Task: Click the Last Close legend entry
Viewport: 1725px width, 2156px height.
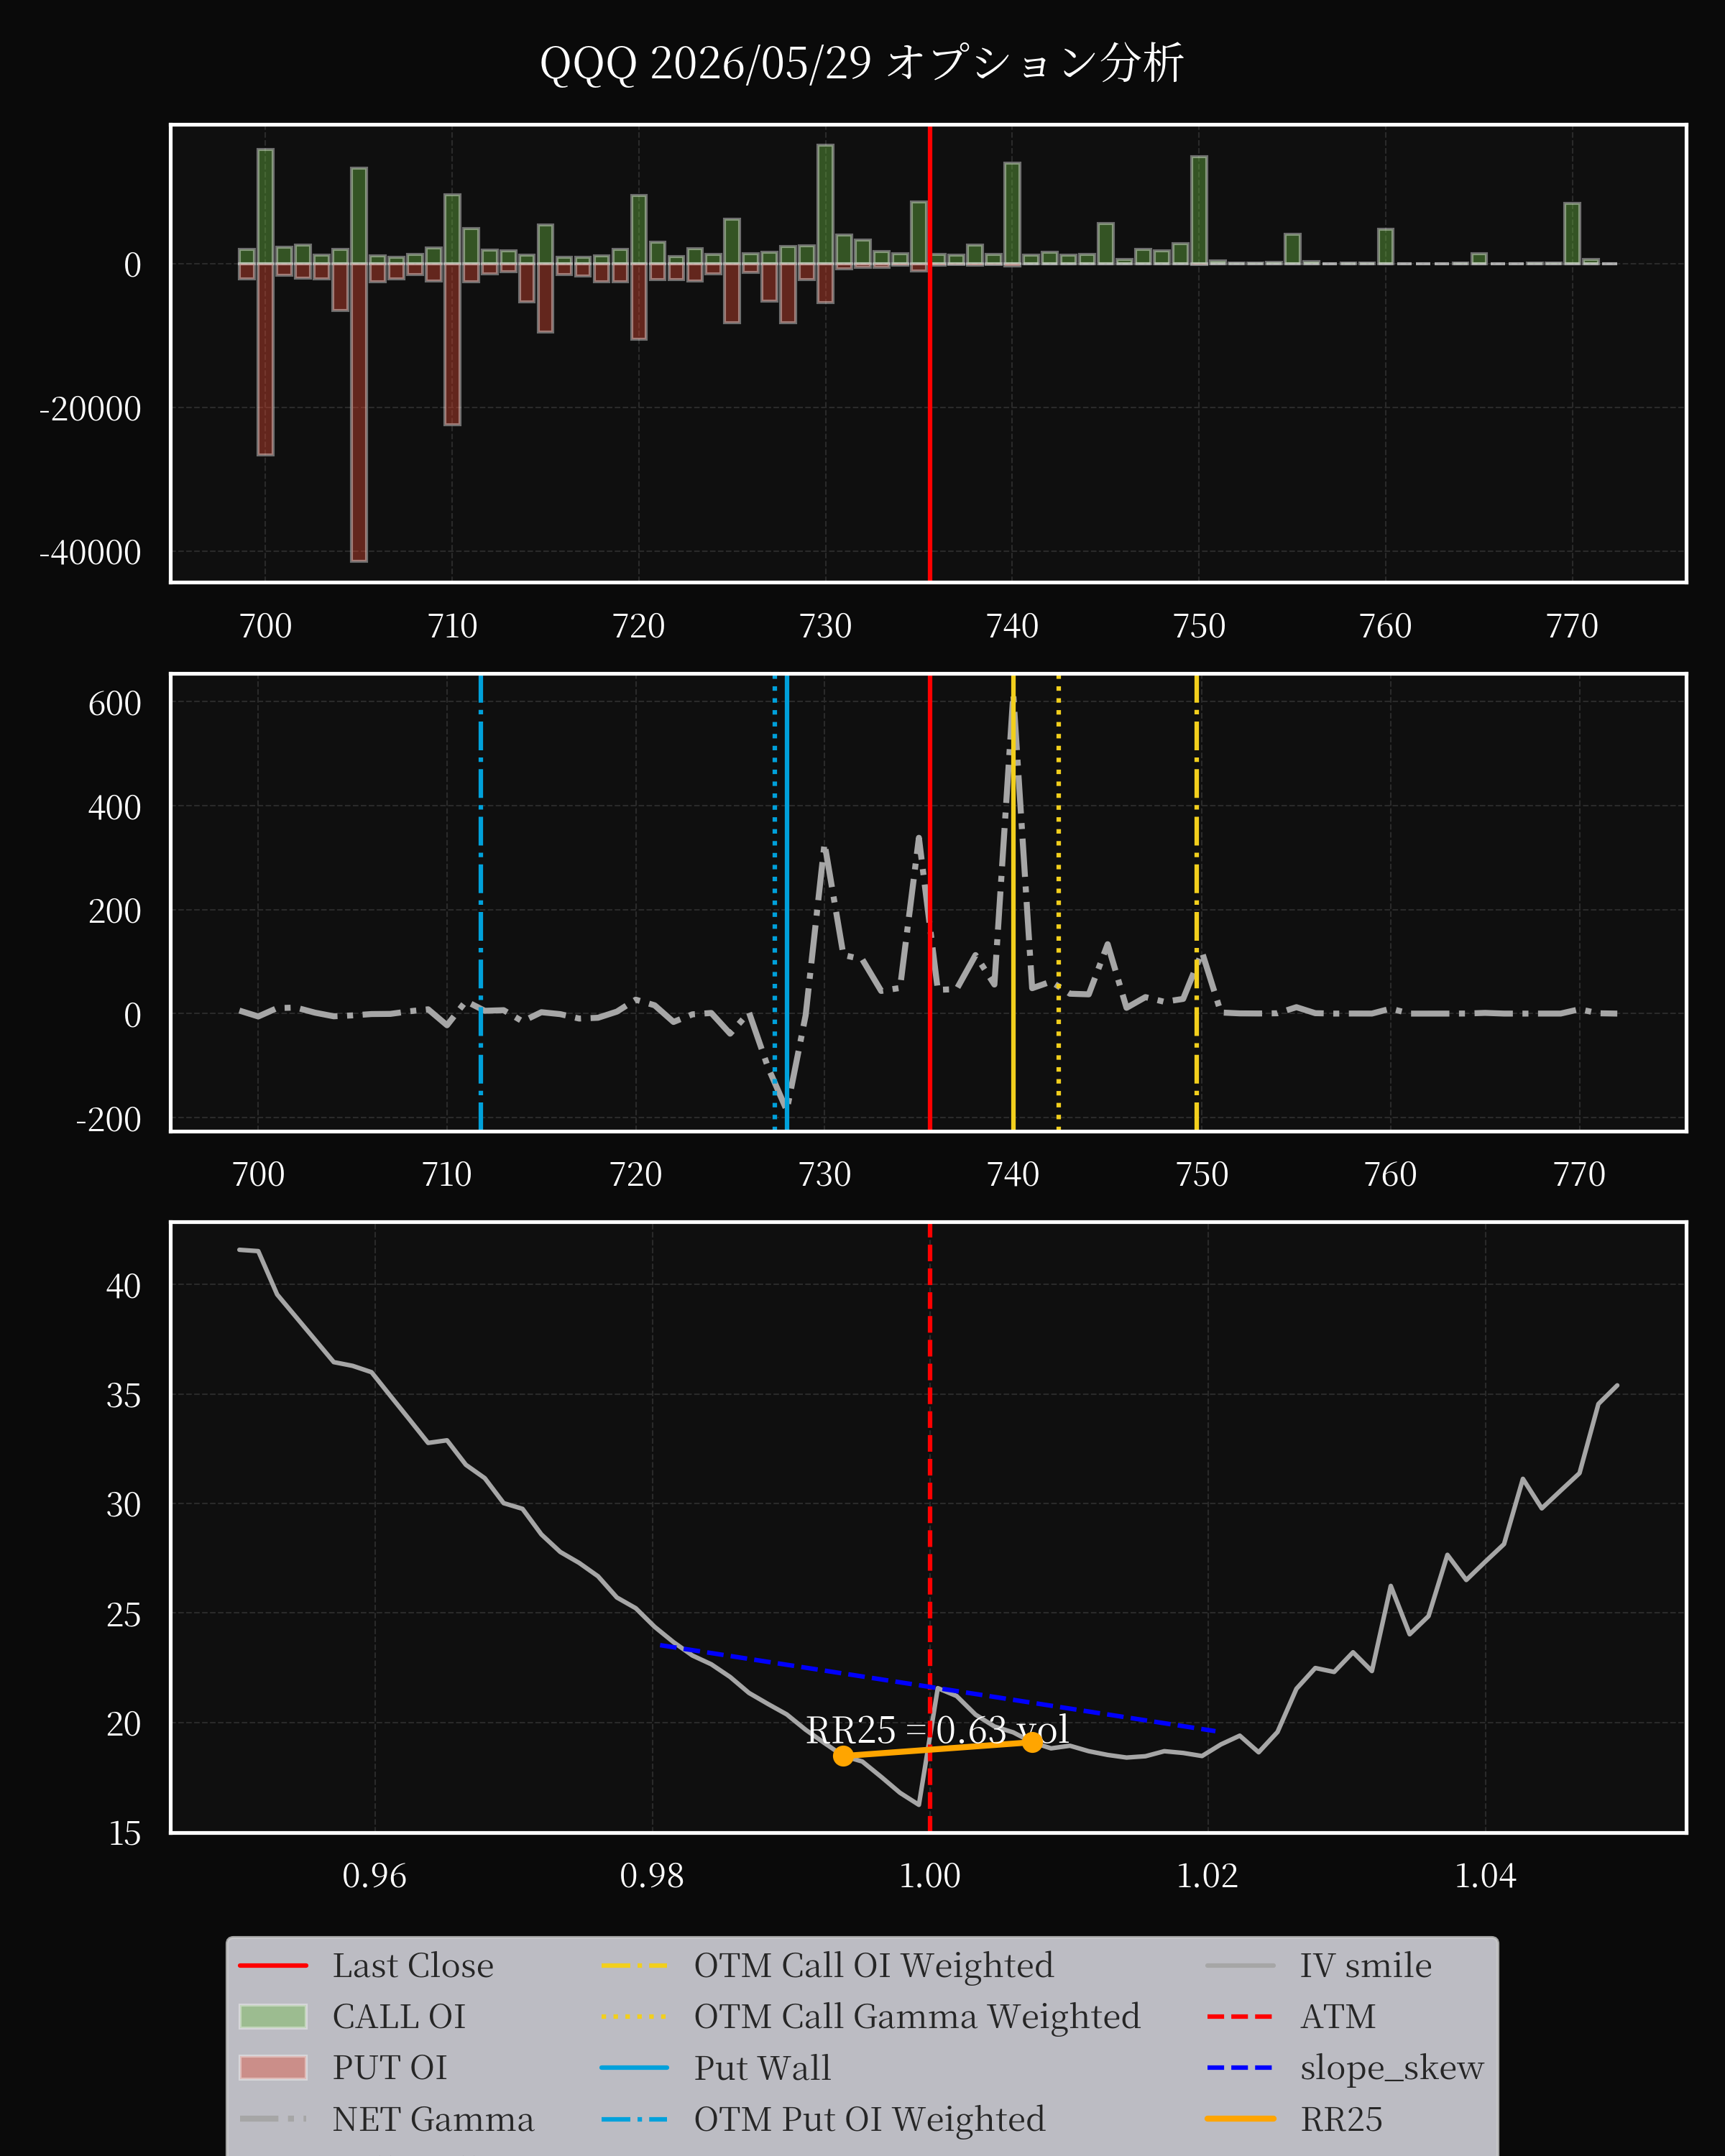Action: (x=366, y=1965)
